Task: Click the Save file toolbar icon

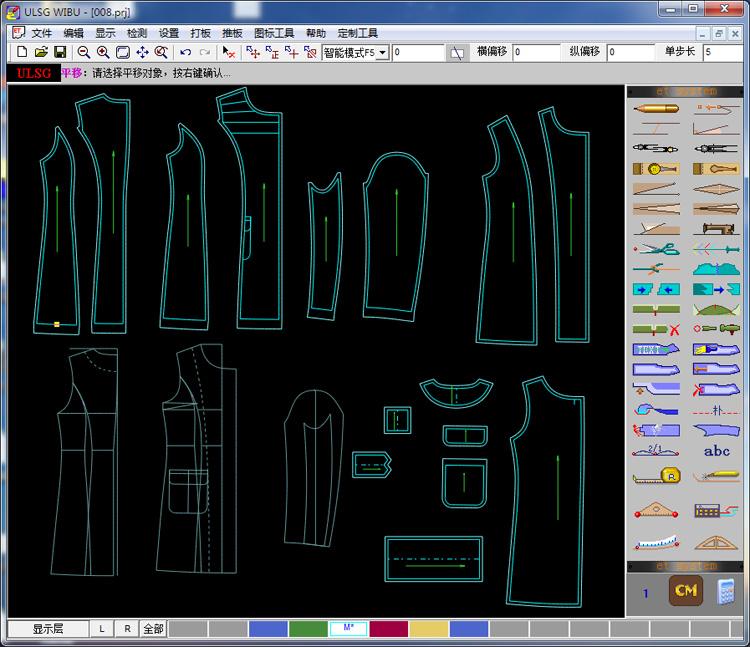Action: (60, 52)
